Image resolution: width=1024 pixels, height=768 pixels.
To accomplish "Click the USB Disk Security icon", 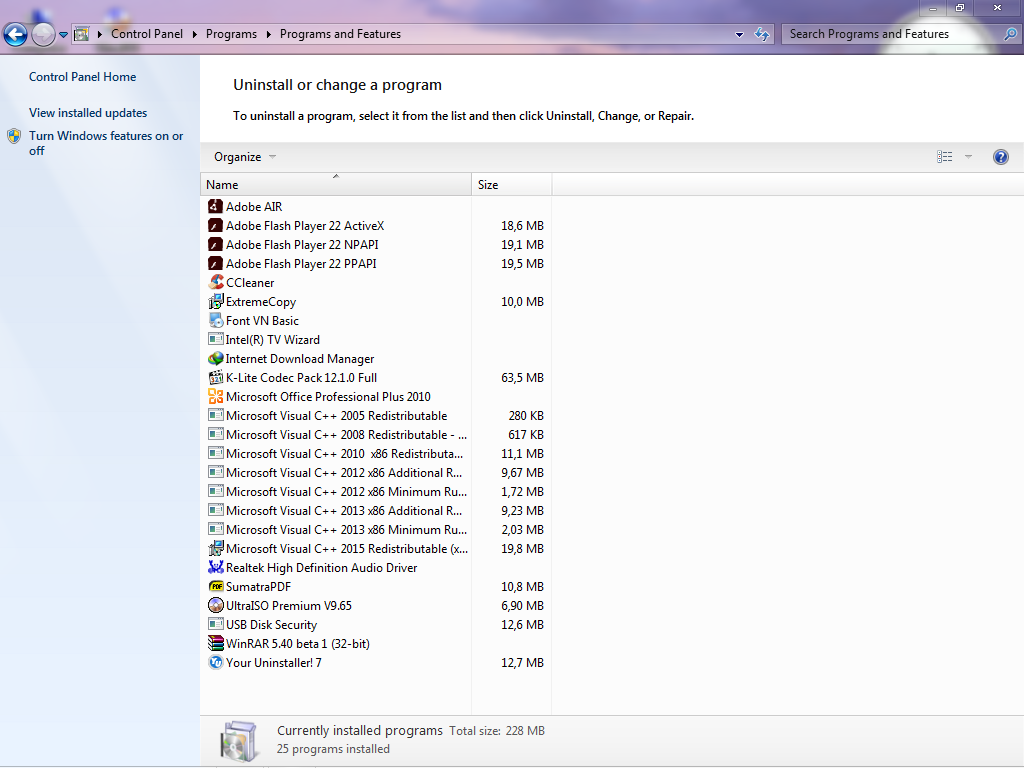I will (216, 624).
